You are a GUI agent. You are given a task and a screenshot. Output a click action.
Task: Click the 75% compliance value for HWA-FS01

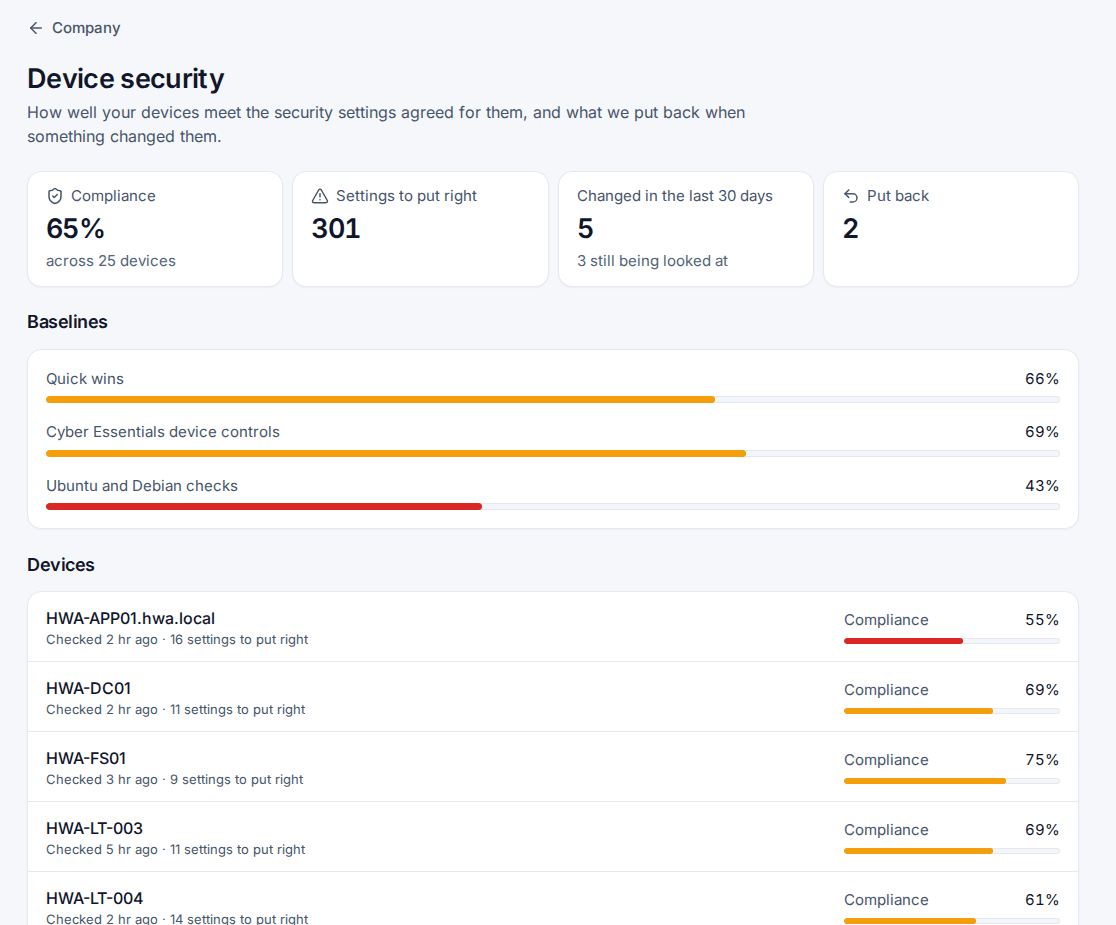pyautogui.click(x=1042, y=760)
